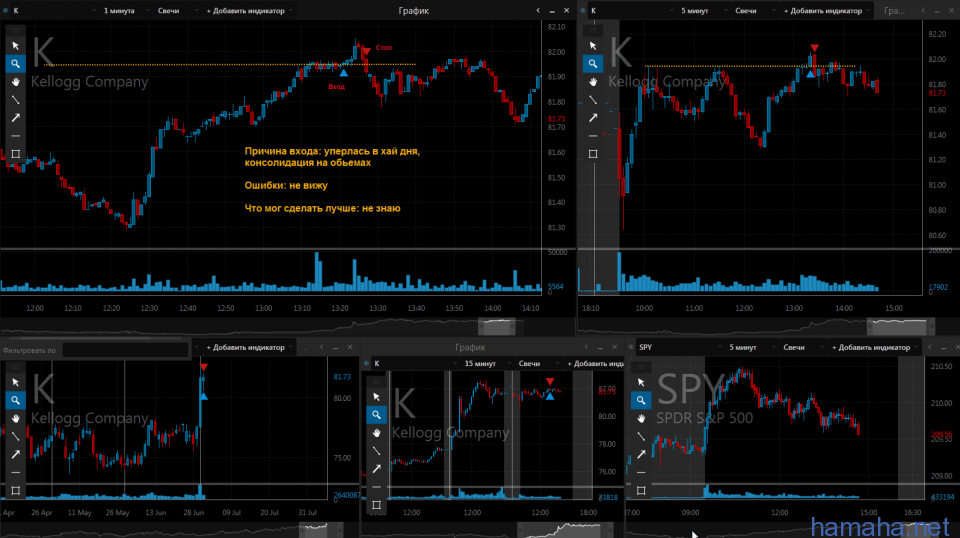Click the navigator scrollbar thumb under the top-right 5-minute chart
This screenshot has width=960, height=538.
pyautogui.click(x=901, y=327)
